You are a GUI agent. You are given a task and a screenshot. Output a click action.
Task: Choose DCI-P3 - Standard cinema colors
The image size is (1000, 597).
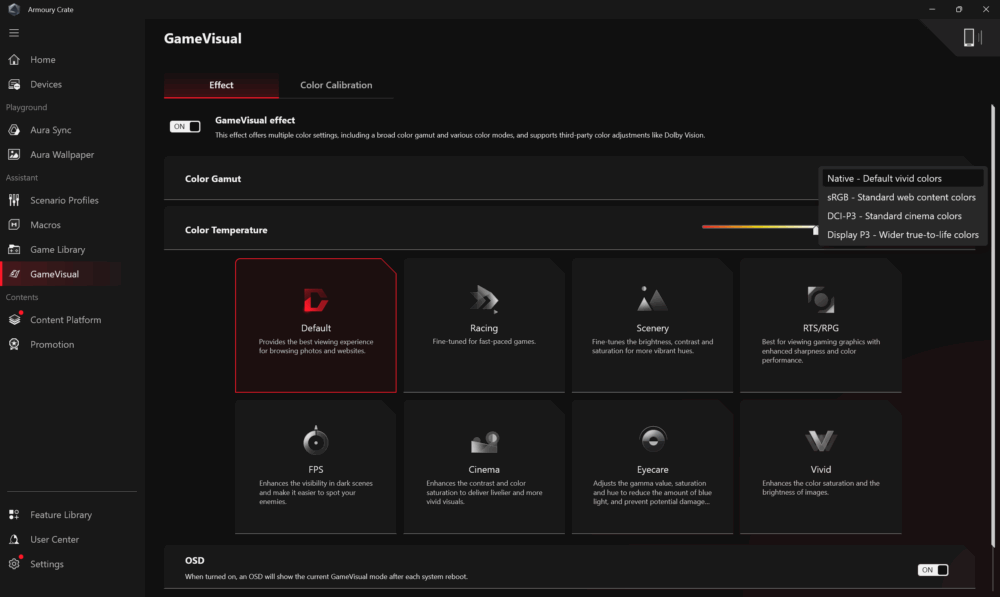902,216
